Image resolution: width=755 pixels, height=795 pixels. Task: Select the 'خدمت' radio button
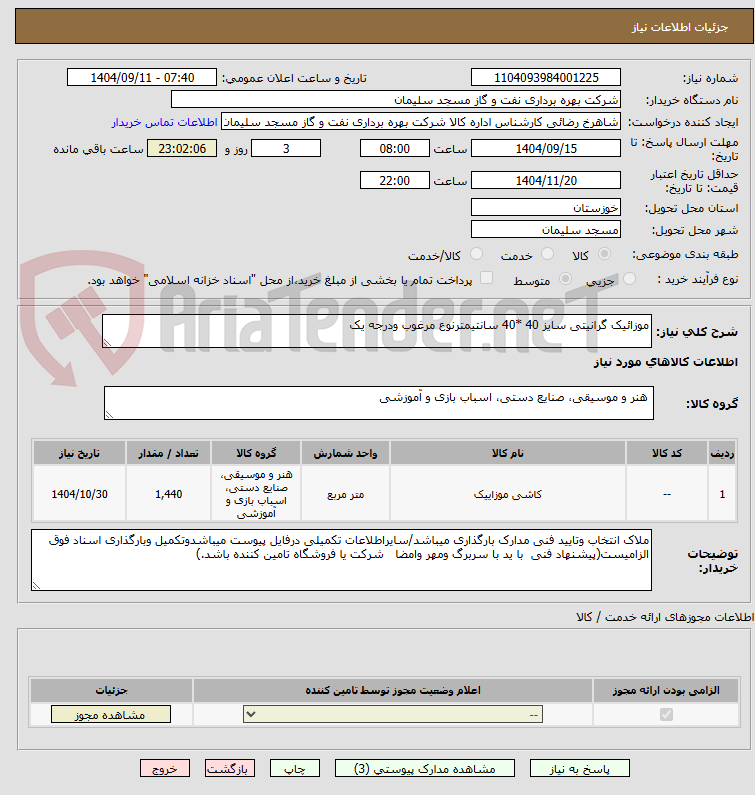coord(547,254)
